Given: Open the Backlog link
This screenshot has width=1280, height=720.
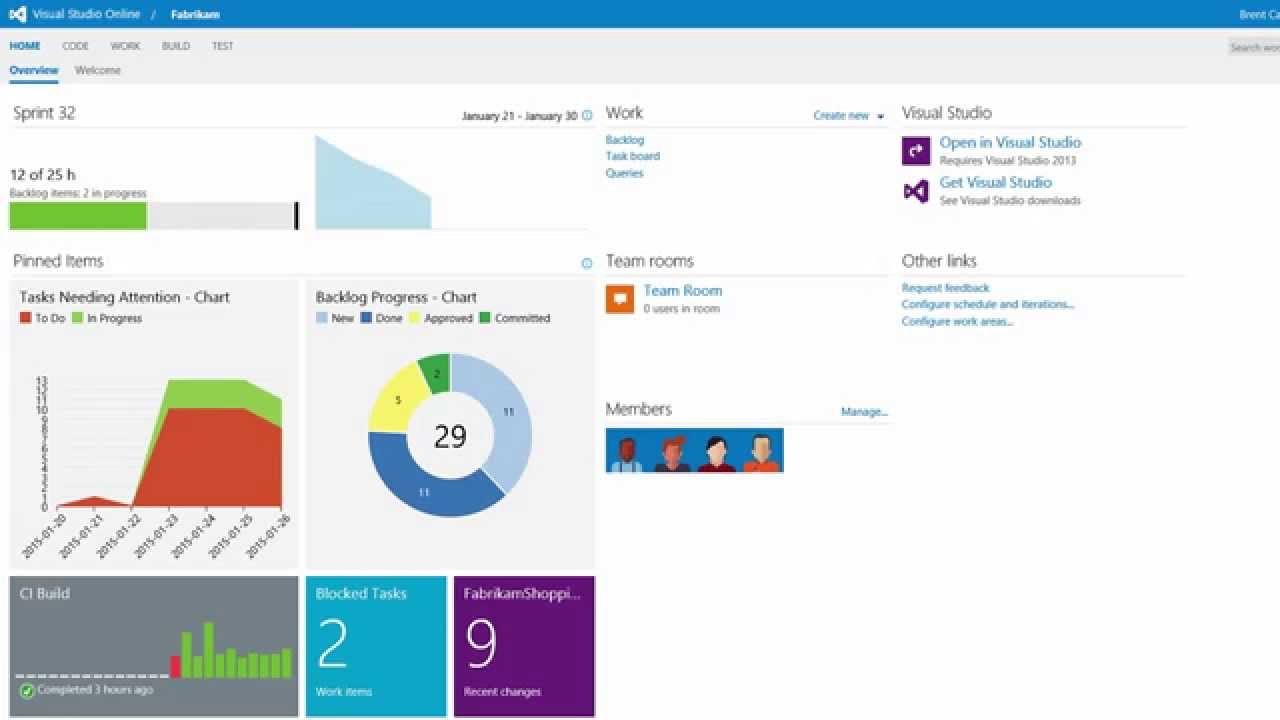Looking at the screenshot, I should 625,140.
